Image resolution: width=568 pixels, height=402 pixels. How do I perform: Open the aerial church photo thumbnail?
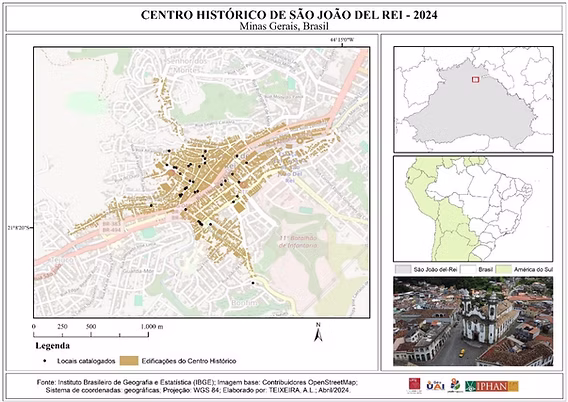coord(473,321)
